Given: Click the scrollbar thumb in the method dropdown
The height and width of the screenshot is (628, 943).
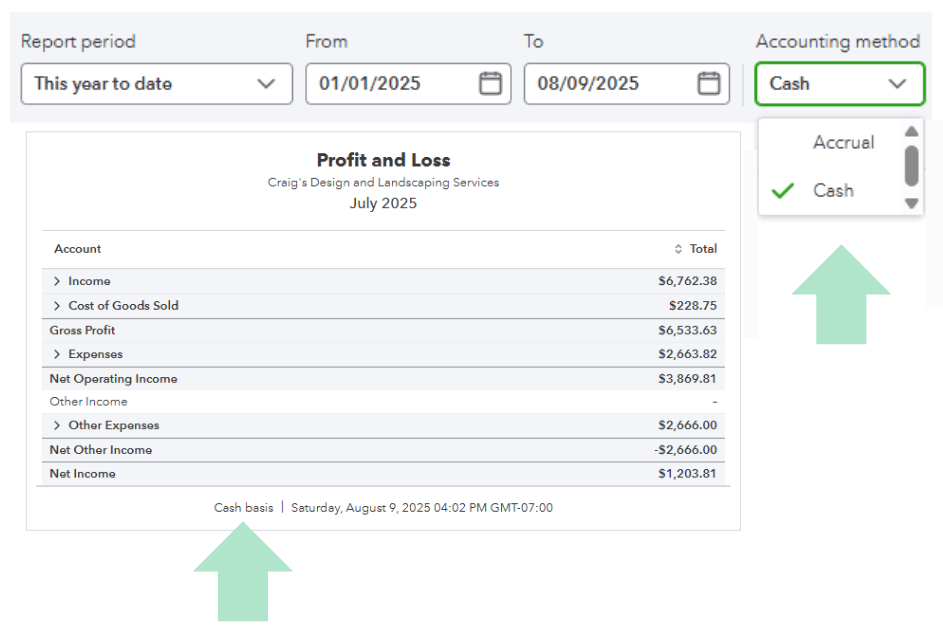Looking at the screenshot, I should click(911, 166).
